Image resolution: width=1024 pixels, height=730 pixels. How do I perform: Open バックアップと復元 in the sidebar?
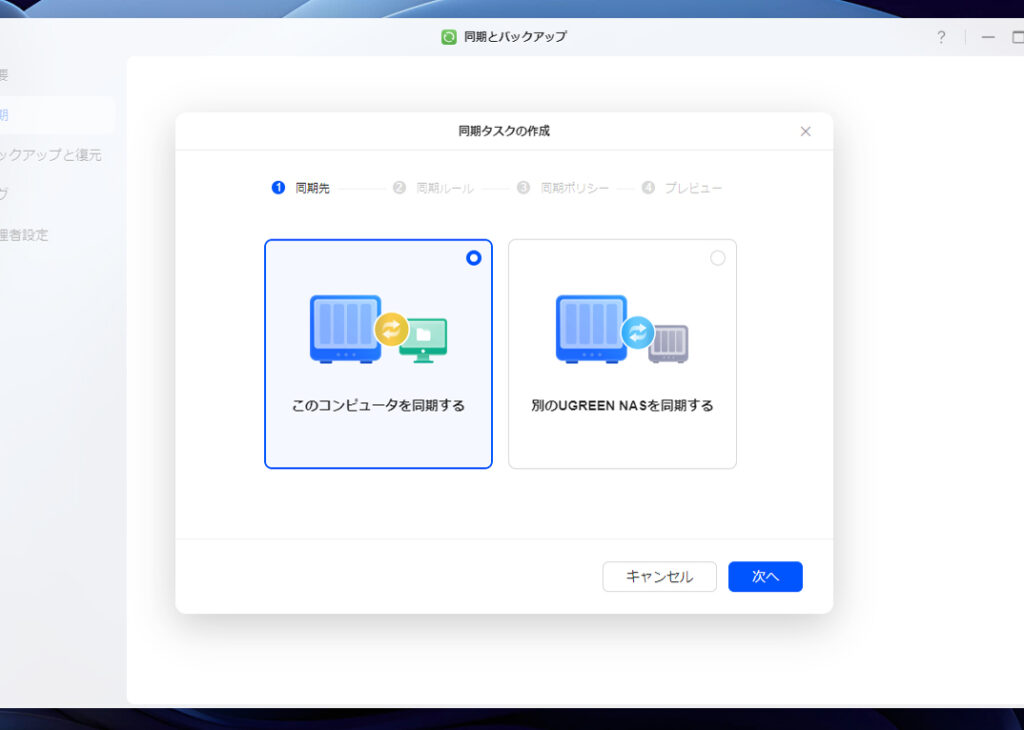click(x=51, y=155)
